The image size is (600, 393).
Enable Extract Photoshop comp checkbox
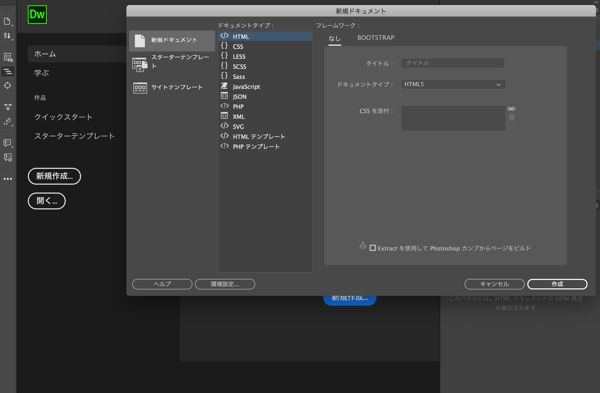(x=373, y=248)
